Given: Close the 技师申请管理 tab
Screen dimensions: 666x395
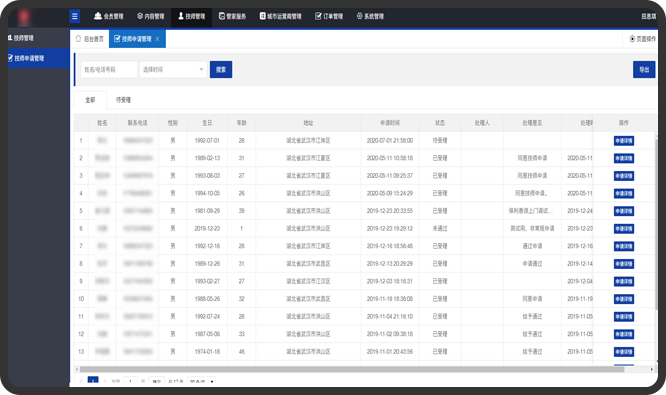Looking at the screenshot, I should point(158,39).
